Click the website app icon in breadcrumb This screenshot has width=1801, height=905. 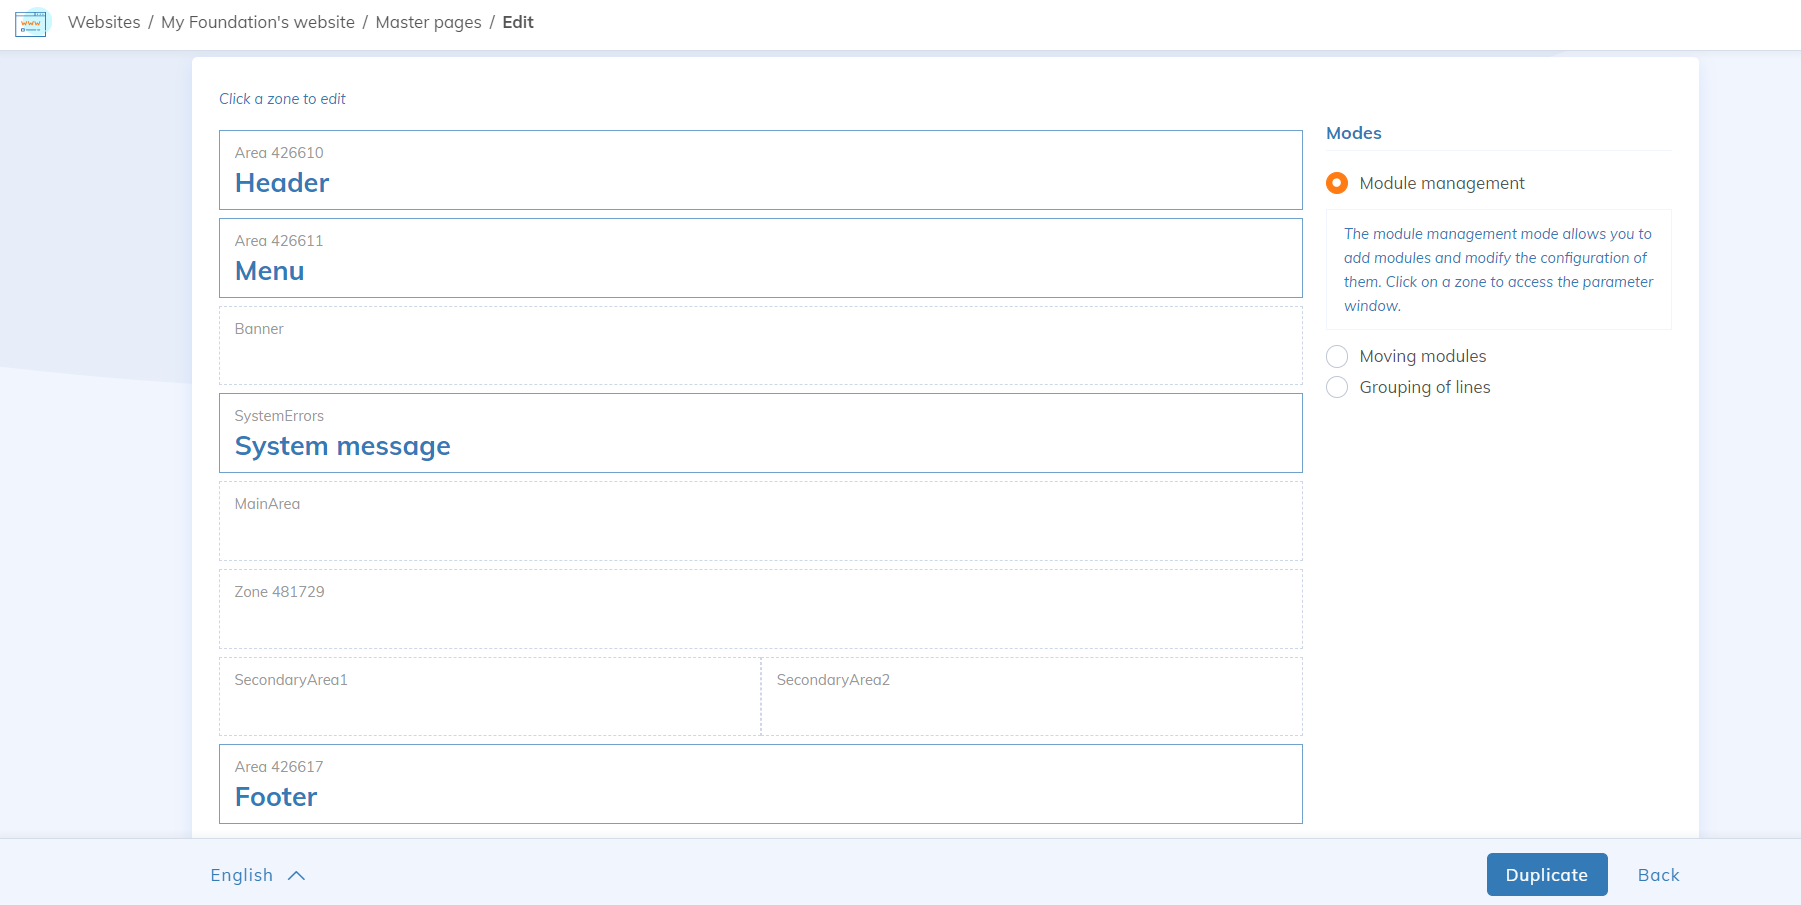click(31, 23)
